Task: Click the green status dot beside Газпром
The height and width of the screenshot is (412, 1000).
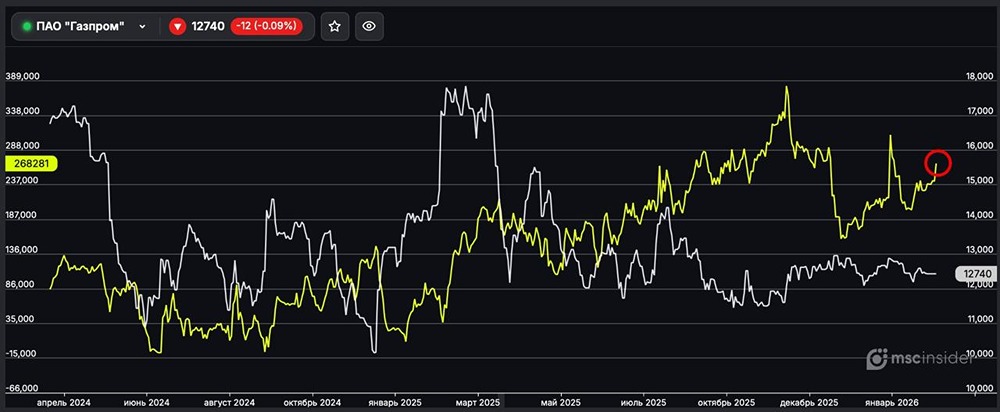Action: point(27,27)
